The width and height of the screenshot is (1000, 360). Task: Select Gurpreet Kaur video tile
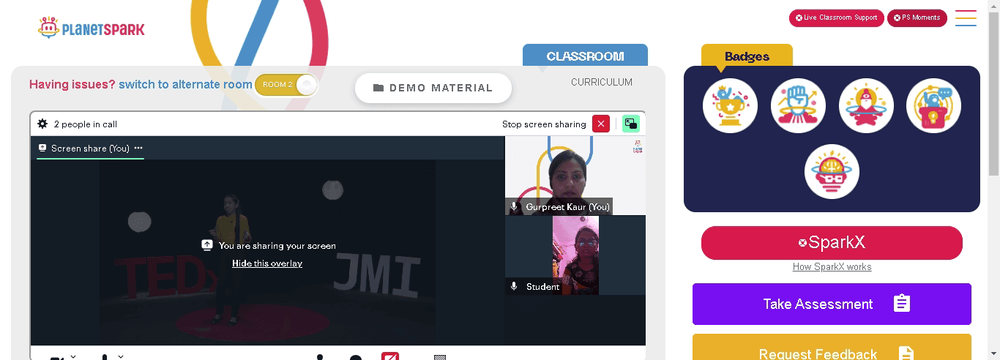tap(575, 176)
